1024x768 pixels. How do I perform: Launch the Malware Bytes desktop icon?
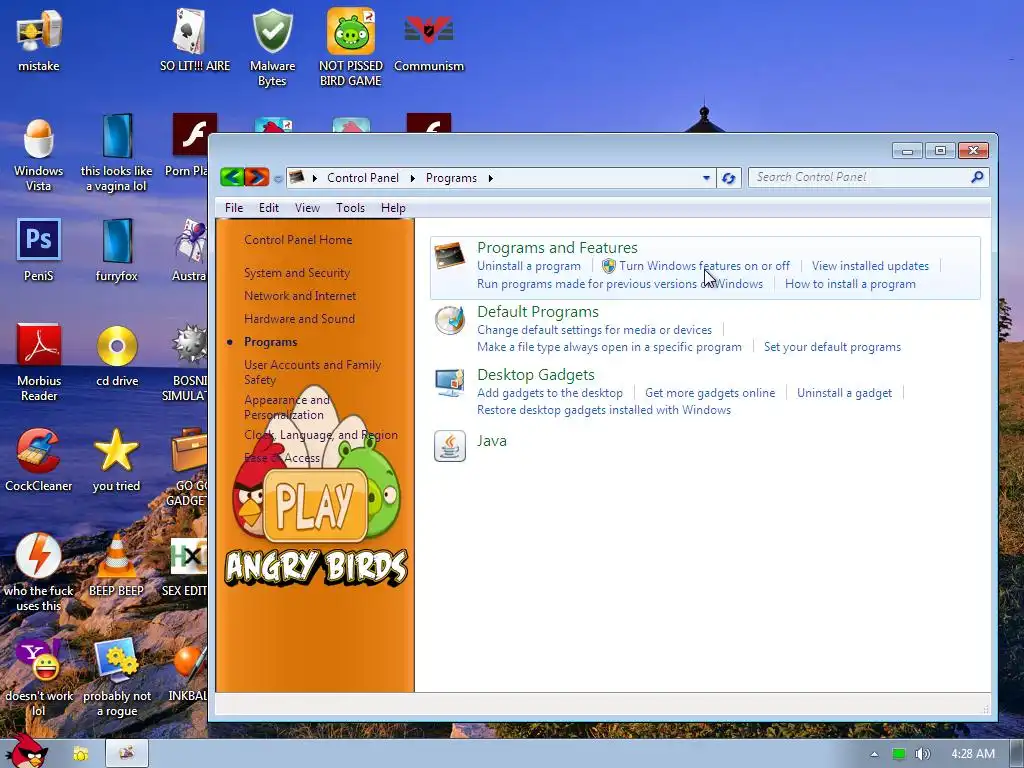point(272,47)
